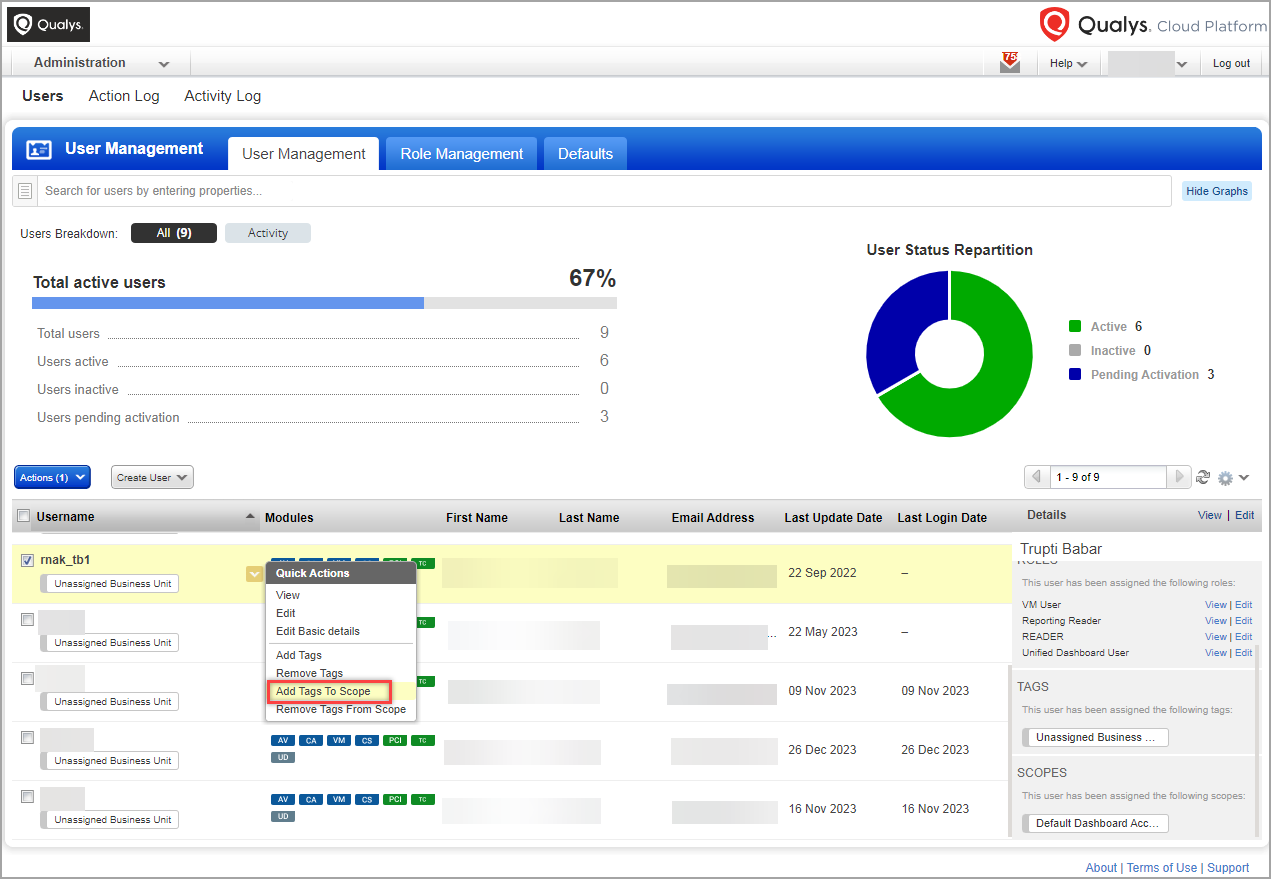Open the Terms of Use link
This screenshot has height=879, width=1271.
coord(1161,868)
